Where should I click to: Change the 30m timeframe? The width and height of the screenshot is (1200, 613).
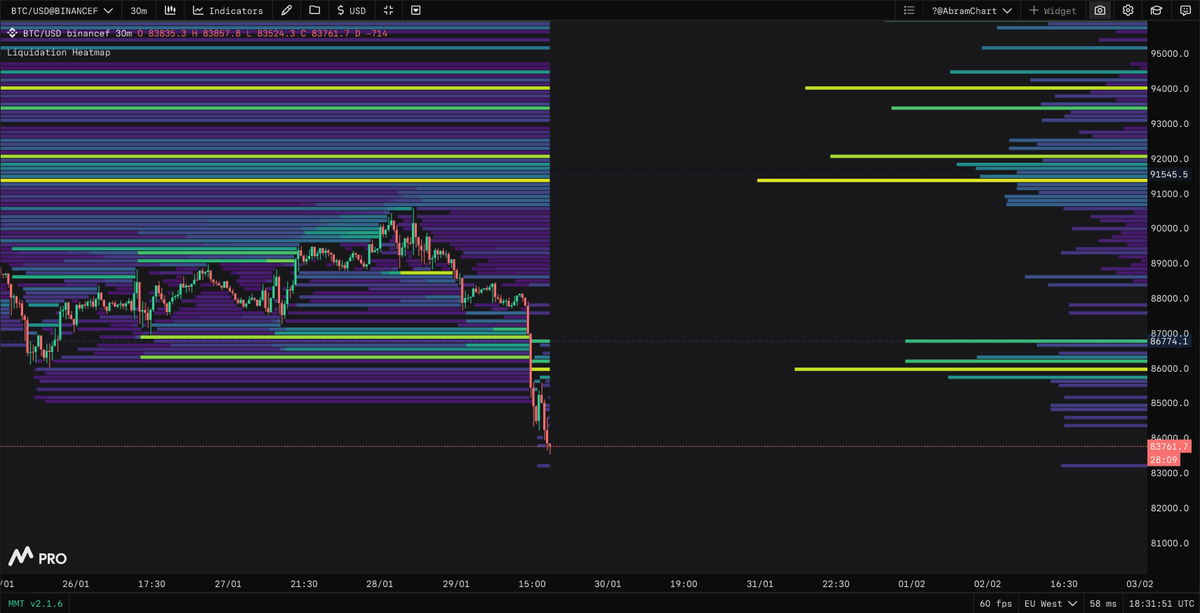click(x=139, y=10)
